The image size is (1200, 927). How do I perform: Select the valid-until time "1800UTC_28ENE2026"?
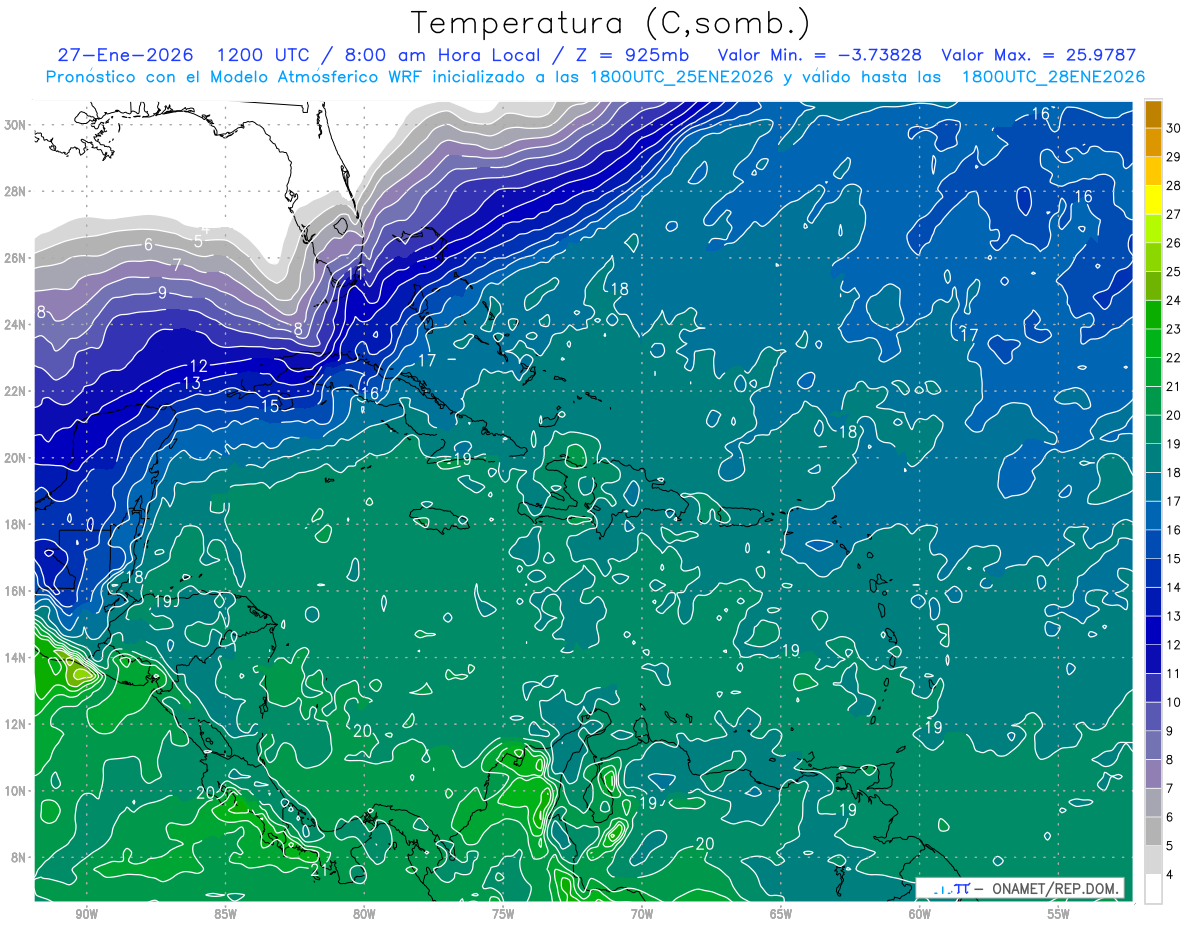click(1052, 77)
